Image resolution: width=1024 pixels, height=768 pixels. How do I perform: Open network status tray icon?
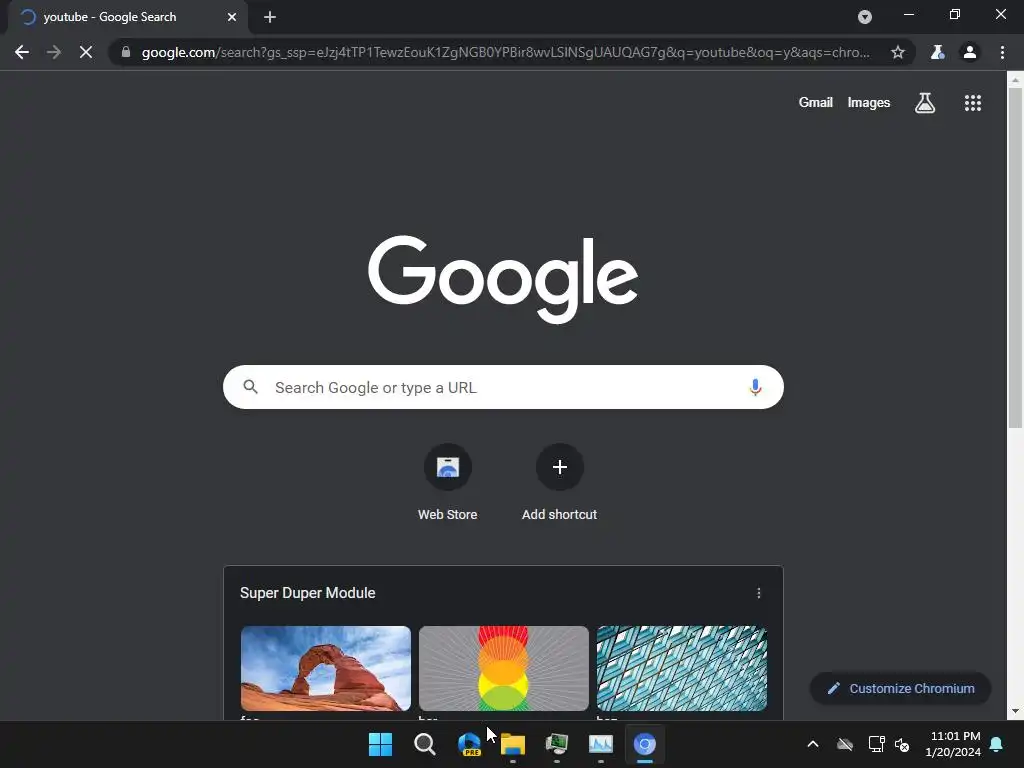(x=876, y=744)
